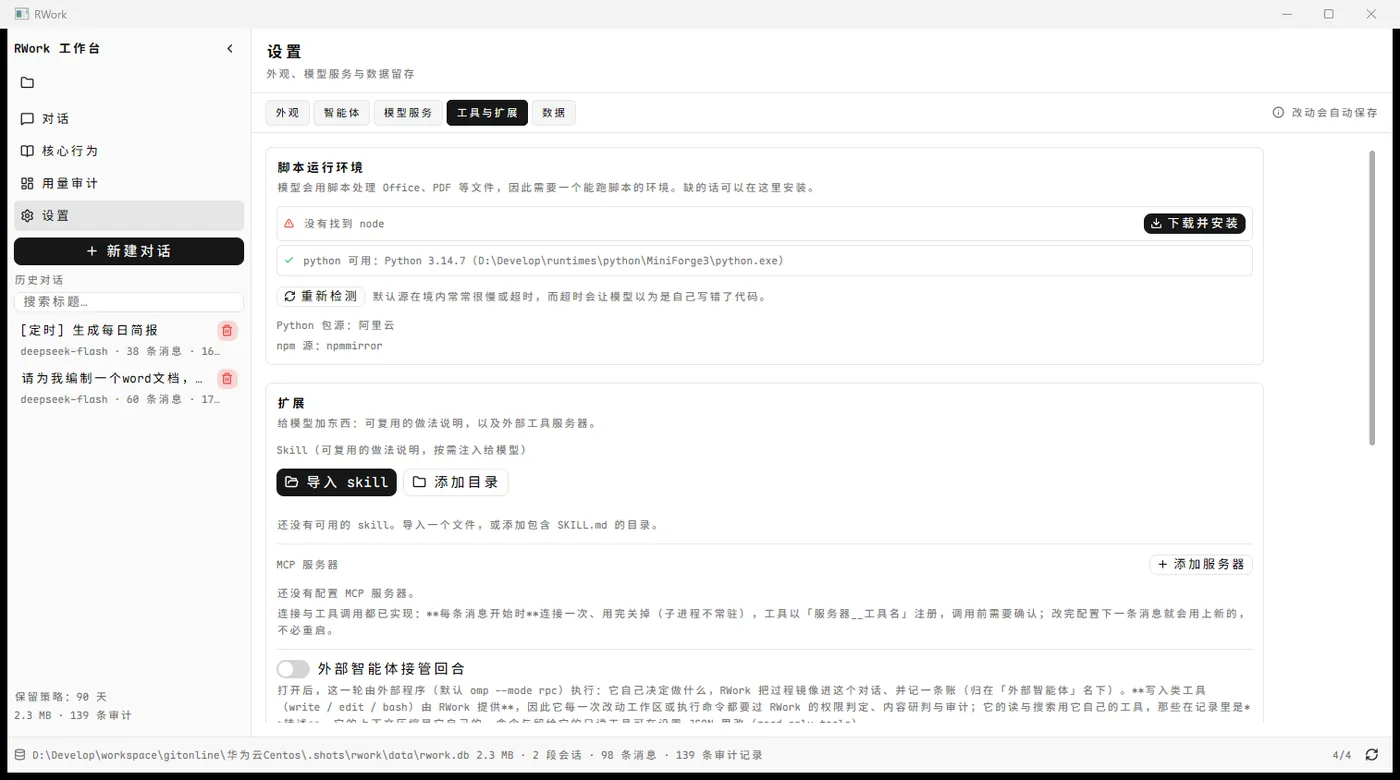
Task: Open the 模型服务 tab
Action: pos(408,113)
